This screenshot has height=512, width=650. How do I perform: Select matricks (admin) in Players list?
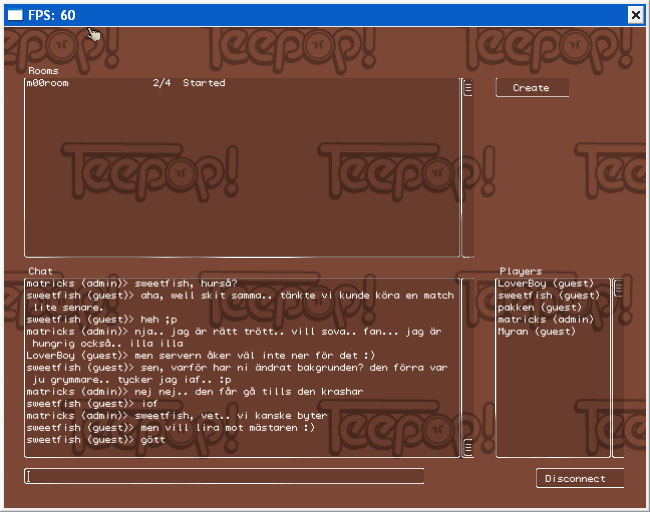[x=546, y=320]
